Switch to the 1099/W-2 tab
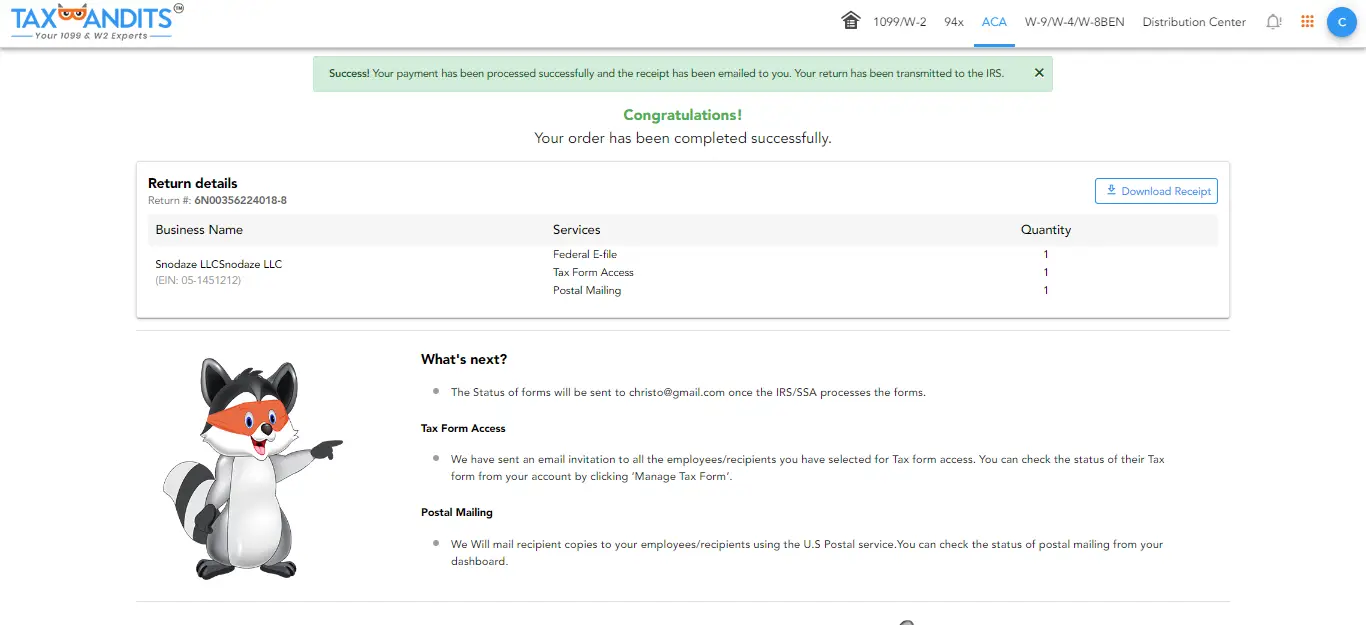This screenshot has height=625, width=1366. (x=900, y=22)
